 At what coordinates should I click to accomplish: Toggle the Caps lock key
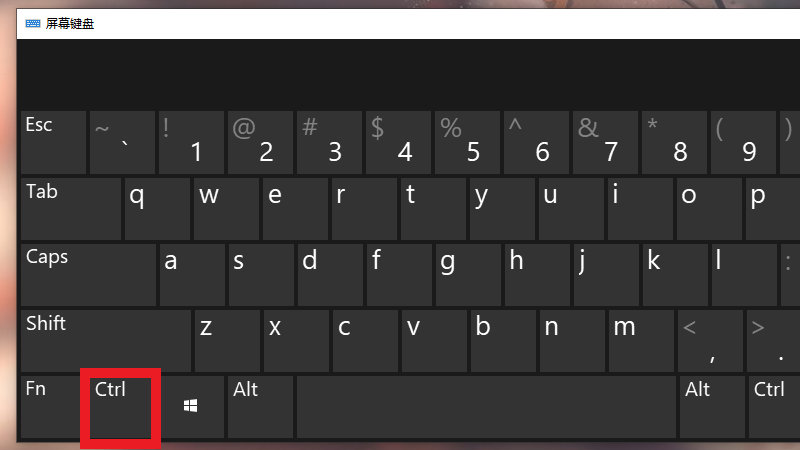88,274
